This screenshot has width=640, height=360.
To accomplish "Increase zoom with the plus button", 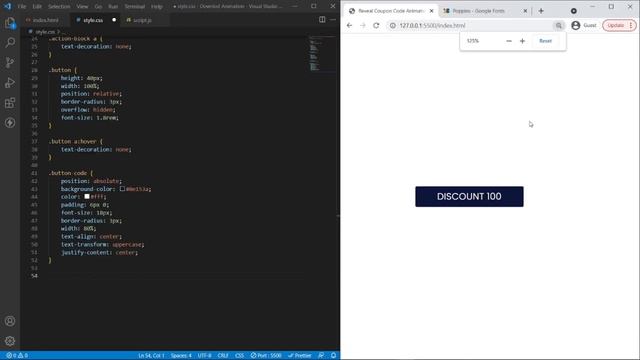I will pos(522,41).
